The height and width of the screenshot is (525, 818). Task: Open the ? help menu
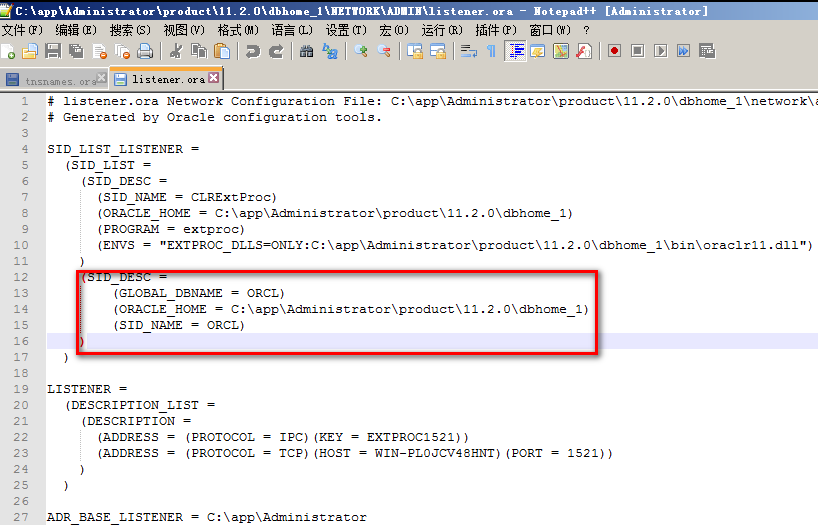click(586, 30)
